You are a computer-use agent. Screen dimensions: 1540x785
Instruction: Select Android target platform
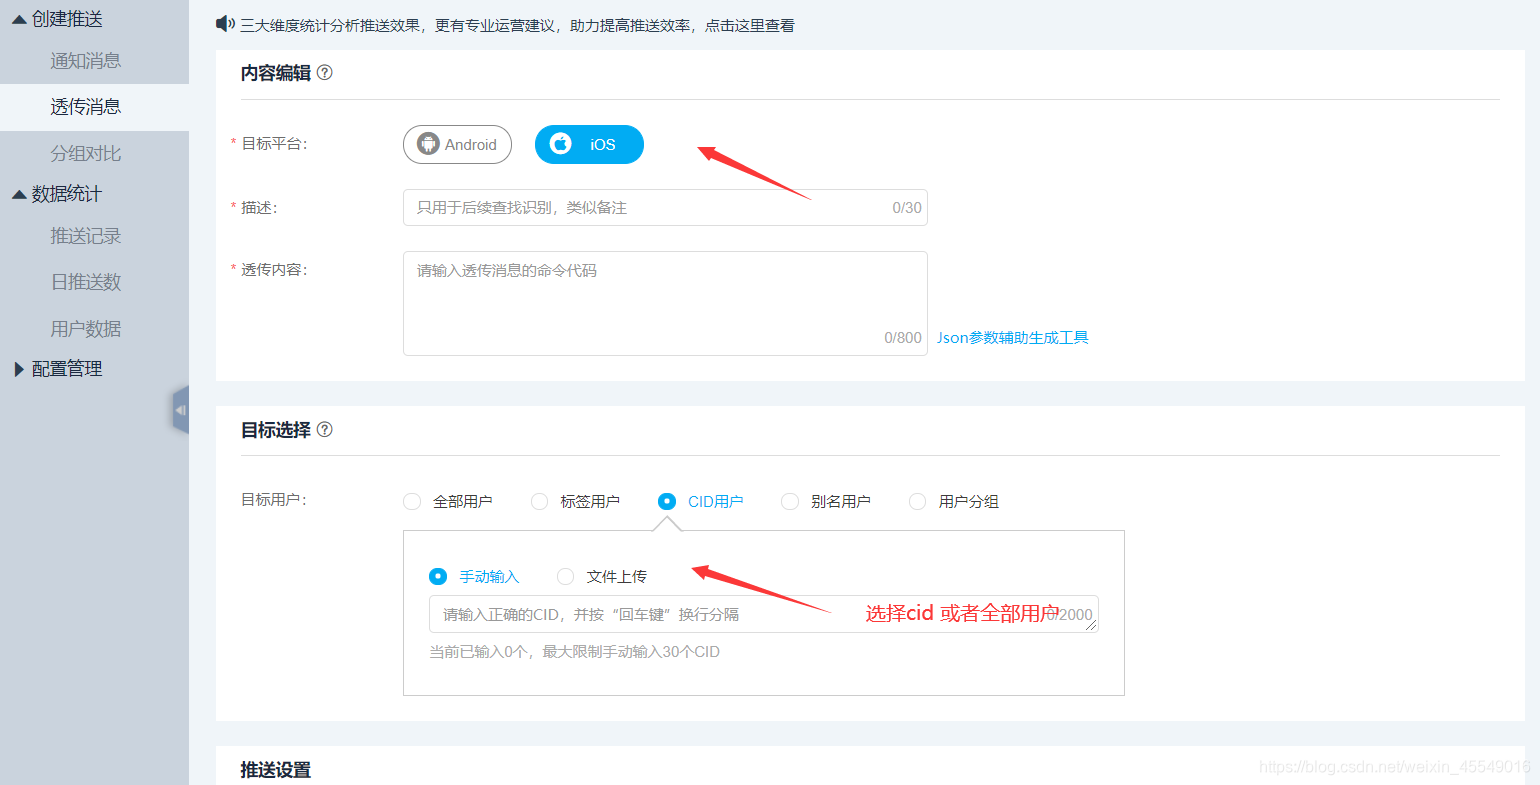pyautogui.click(x=457, y=144)
